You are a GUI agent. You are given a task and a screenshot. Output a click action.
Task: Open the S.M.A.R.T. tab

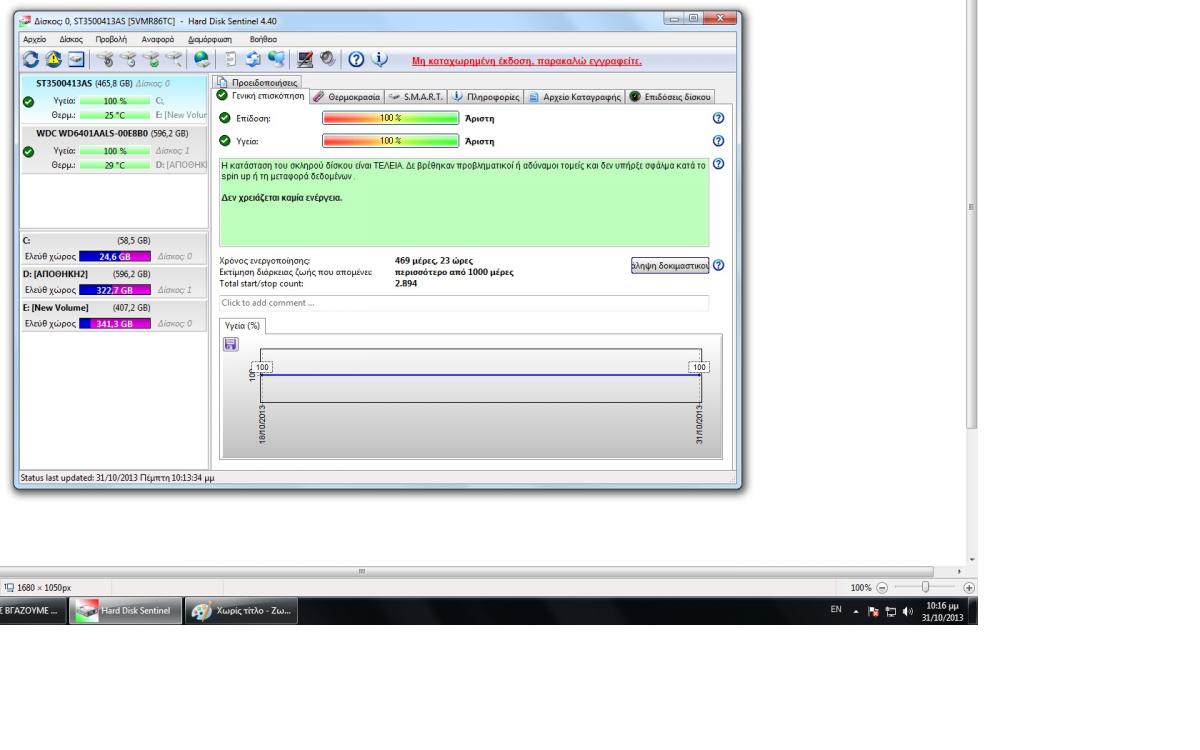[416, 97]
